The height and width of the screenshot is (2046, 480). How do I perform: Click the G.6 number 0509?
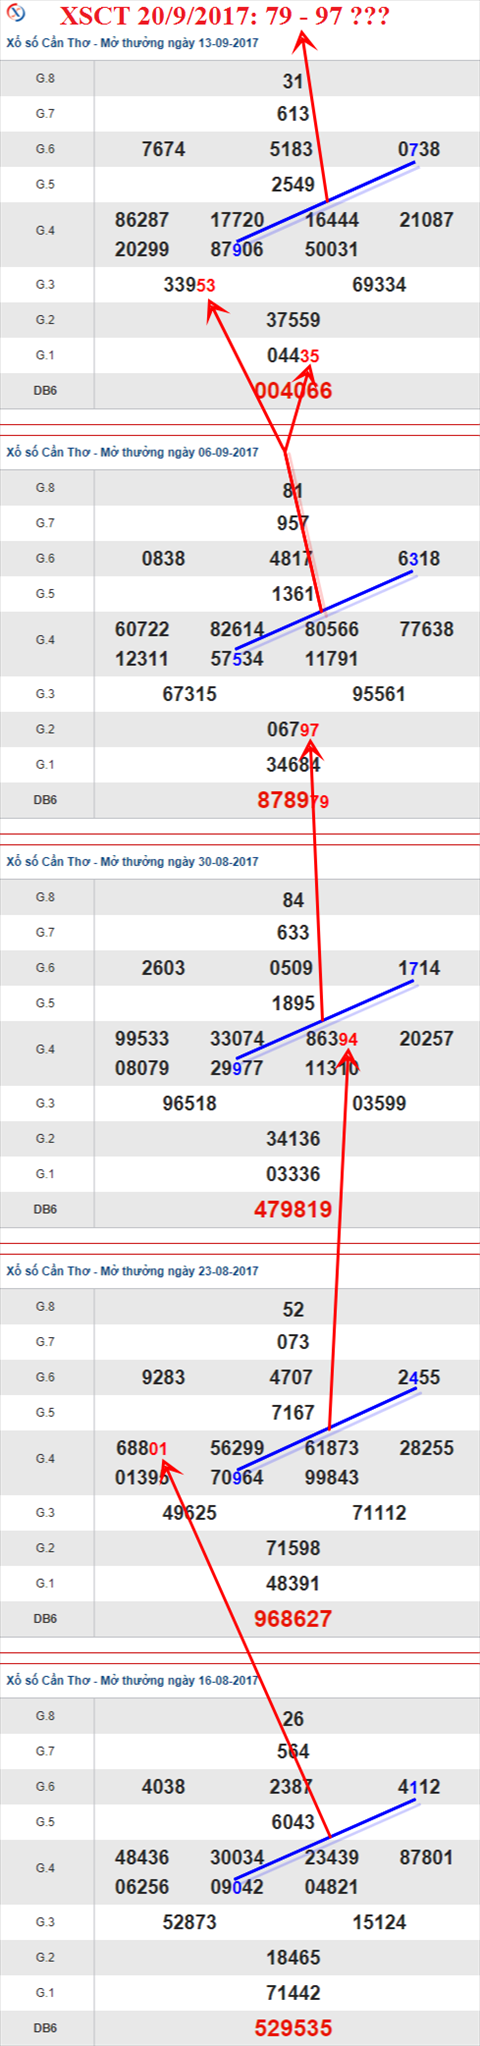[291, 968]
